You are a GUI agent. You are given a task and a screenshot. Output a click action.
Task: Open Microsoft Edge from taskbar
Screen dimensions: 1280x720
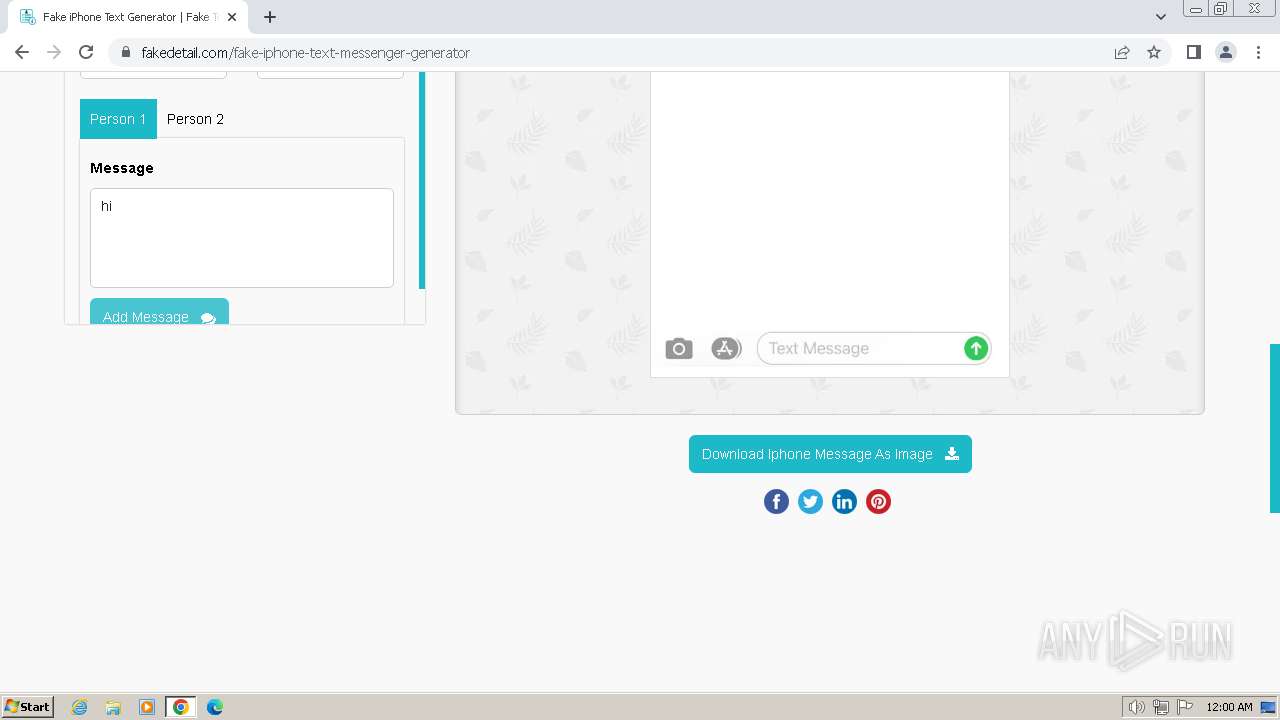215,707
